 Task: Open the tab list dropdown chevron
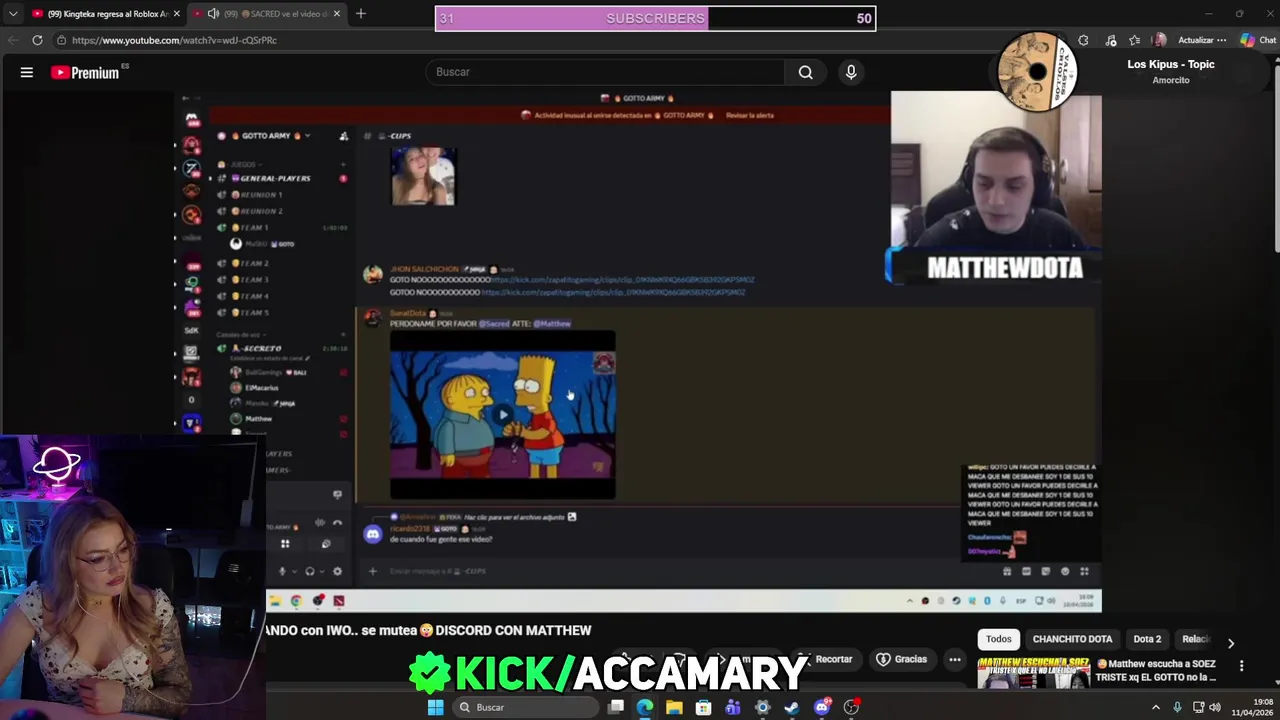tap(12, 14)
